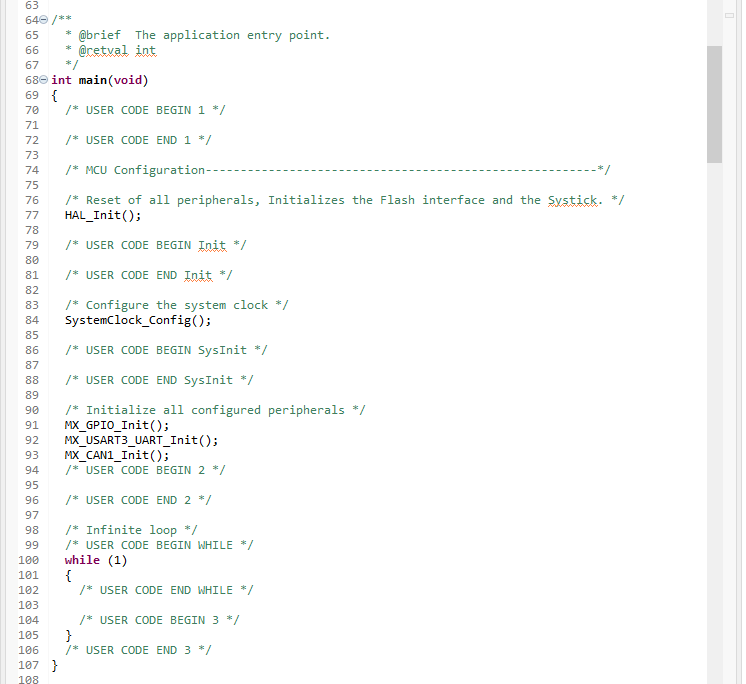
Task: Click on 'int main(void)' declaration
Action: click(100, 80)
